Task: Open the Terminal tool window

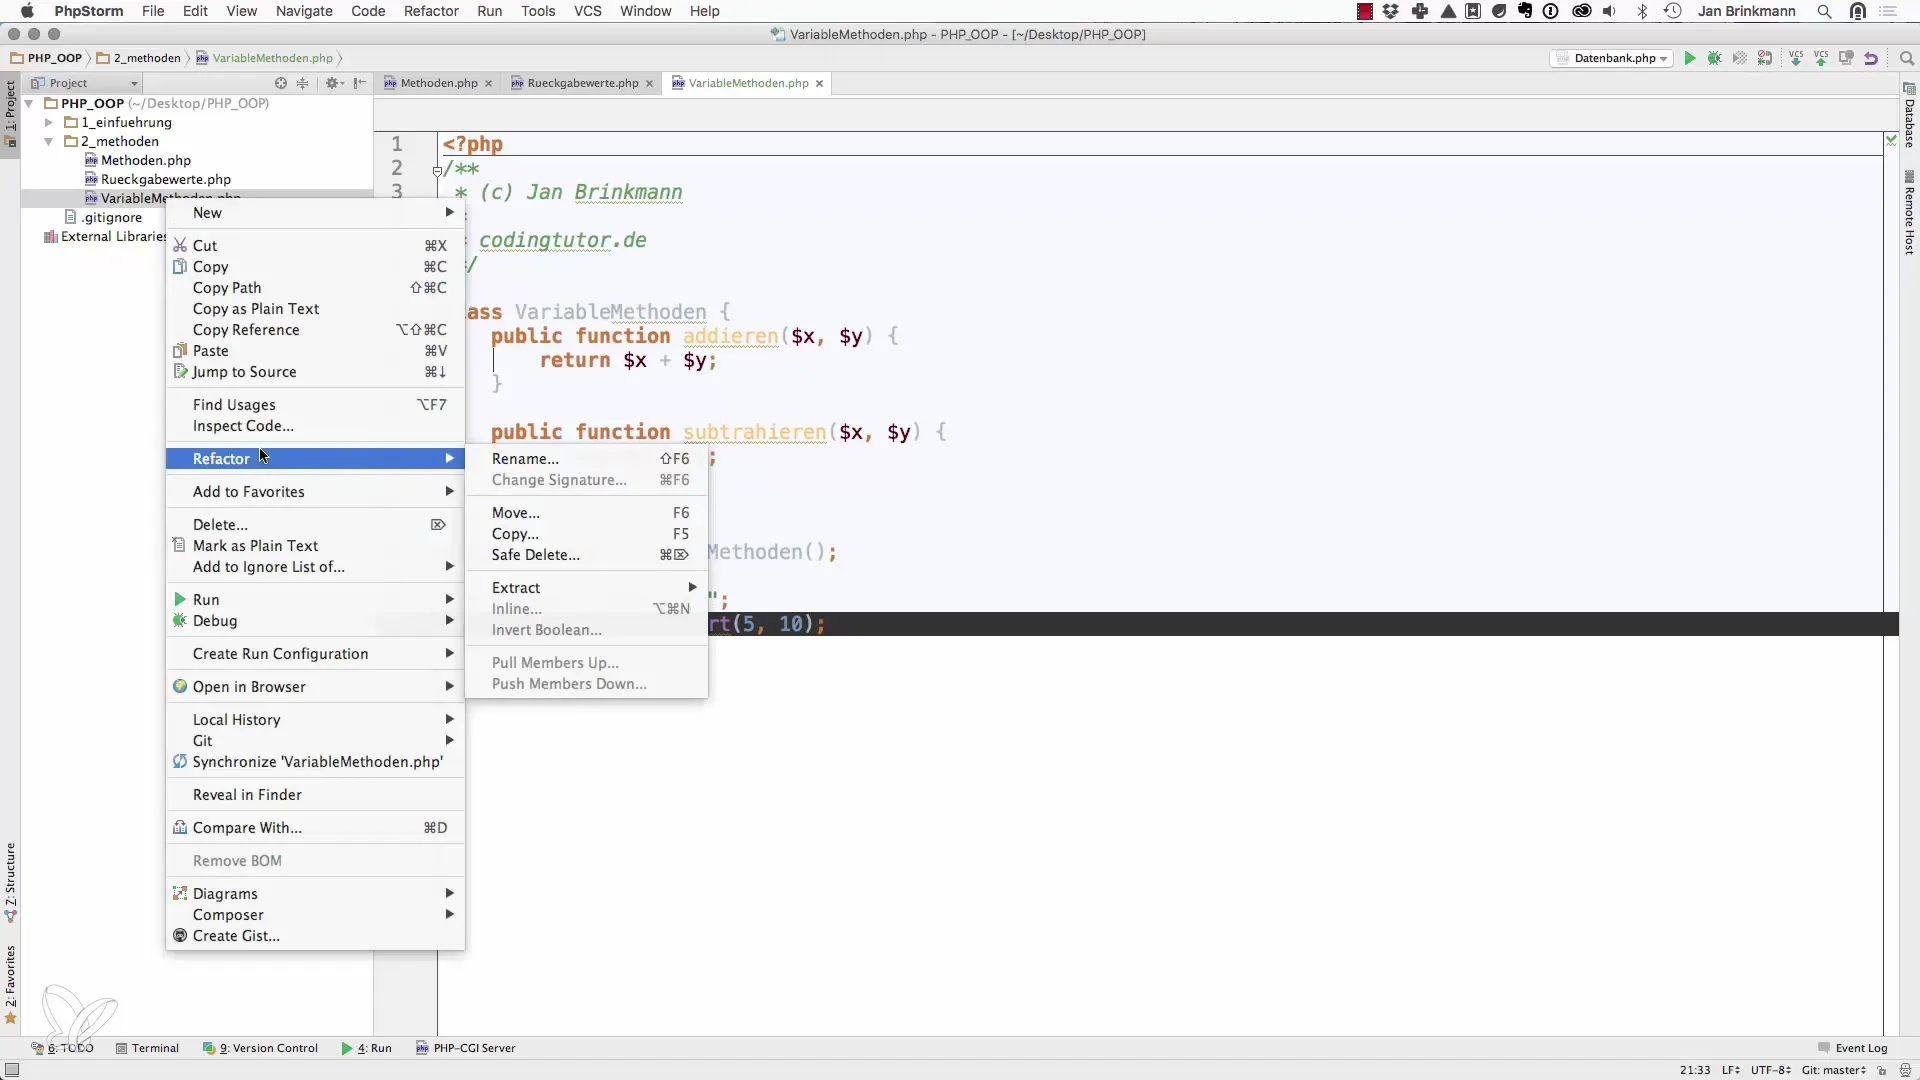Action: click(147, 1048)
